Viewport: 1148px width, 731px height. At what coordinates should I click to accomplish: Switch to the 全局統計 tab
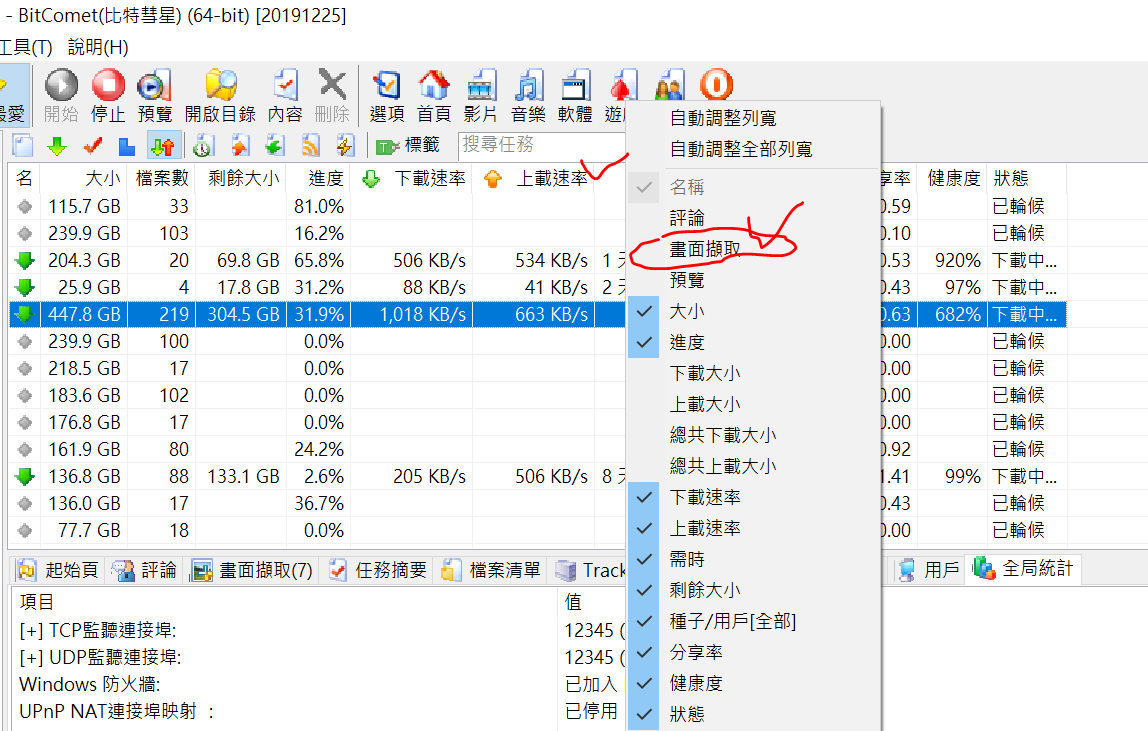pyautogui.click(x=1024, y=568)
